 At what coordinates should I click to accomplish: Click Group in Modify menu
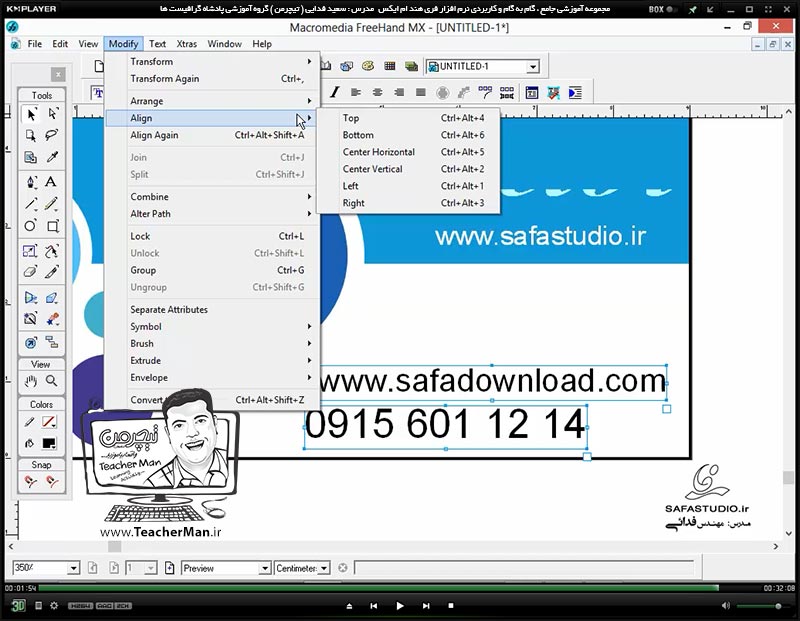[x=213, y=270]
